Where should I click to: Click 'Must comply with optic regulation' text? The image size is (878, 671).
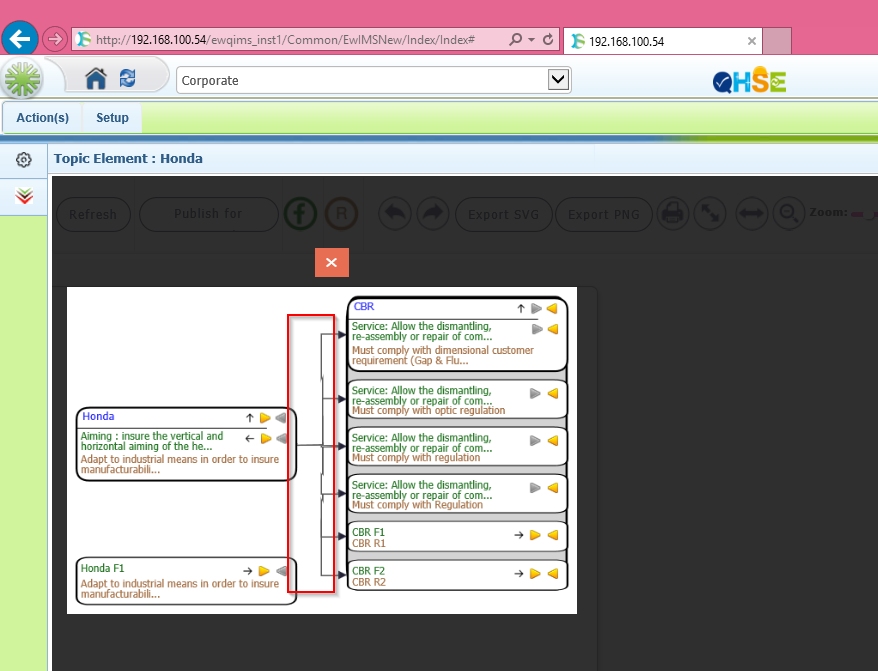pos(428,411)
